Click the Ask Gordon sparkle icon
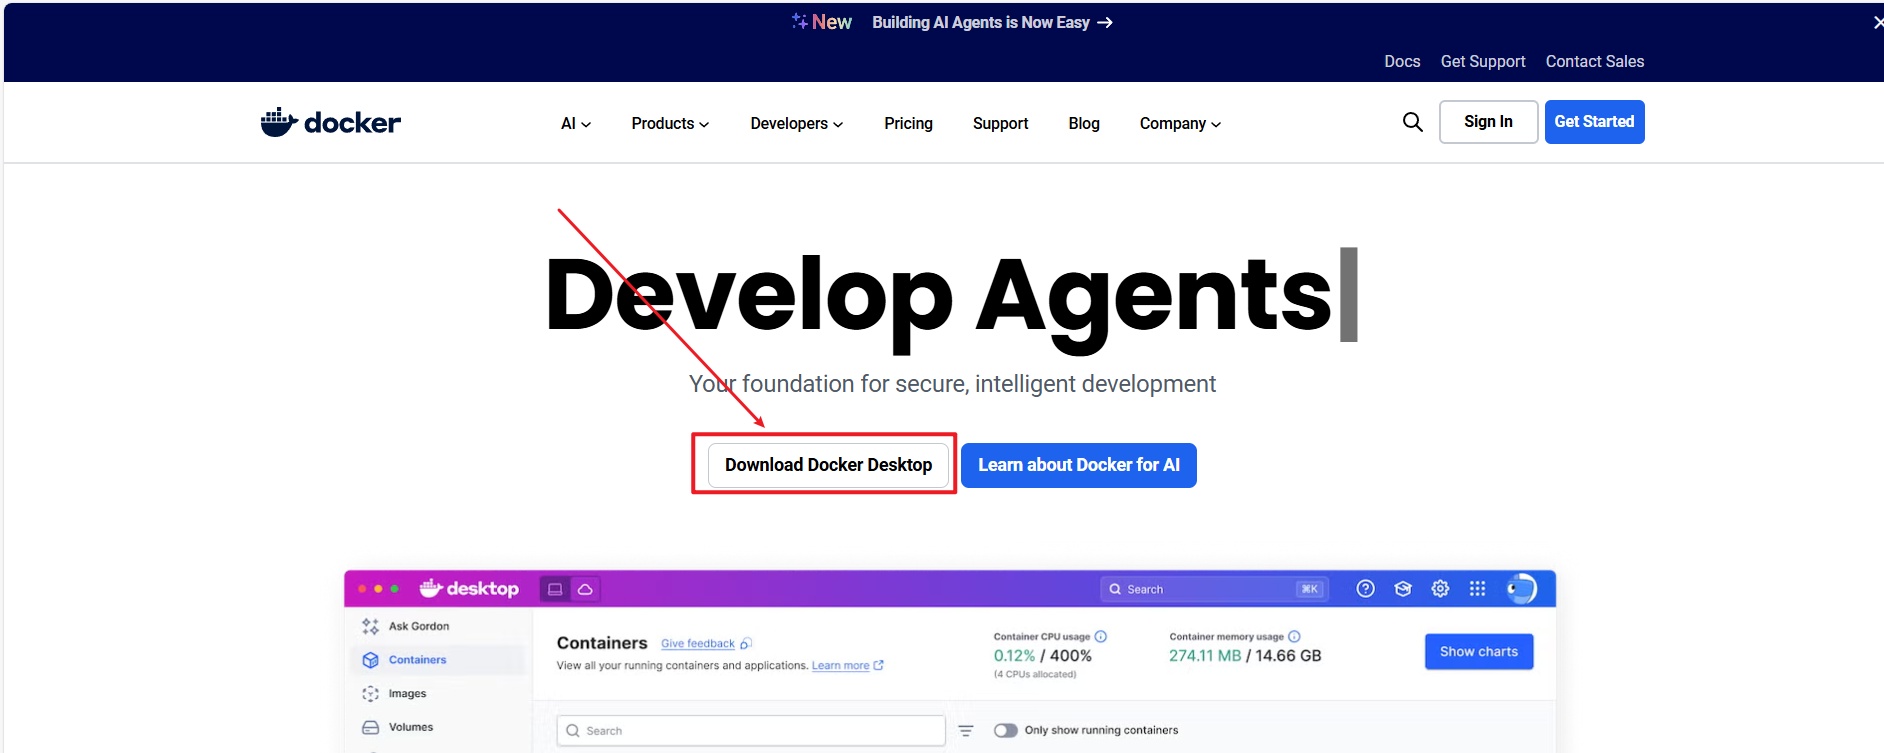Viewport: 1884px width, 753px height. click(x=370, y=626)
